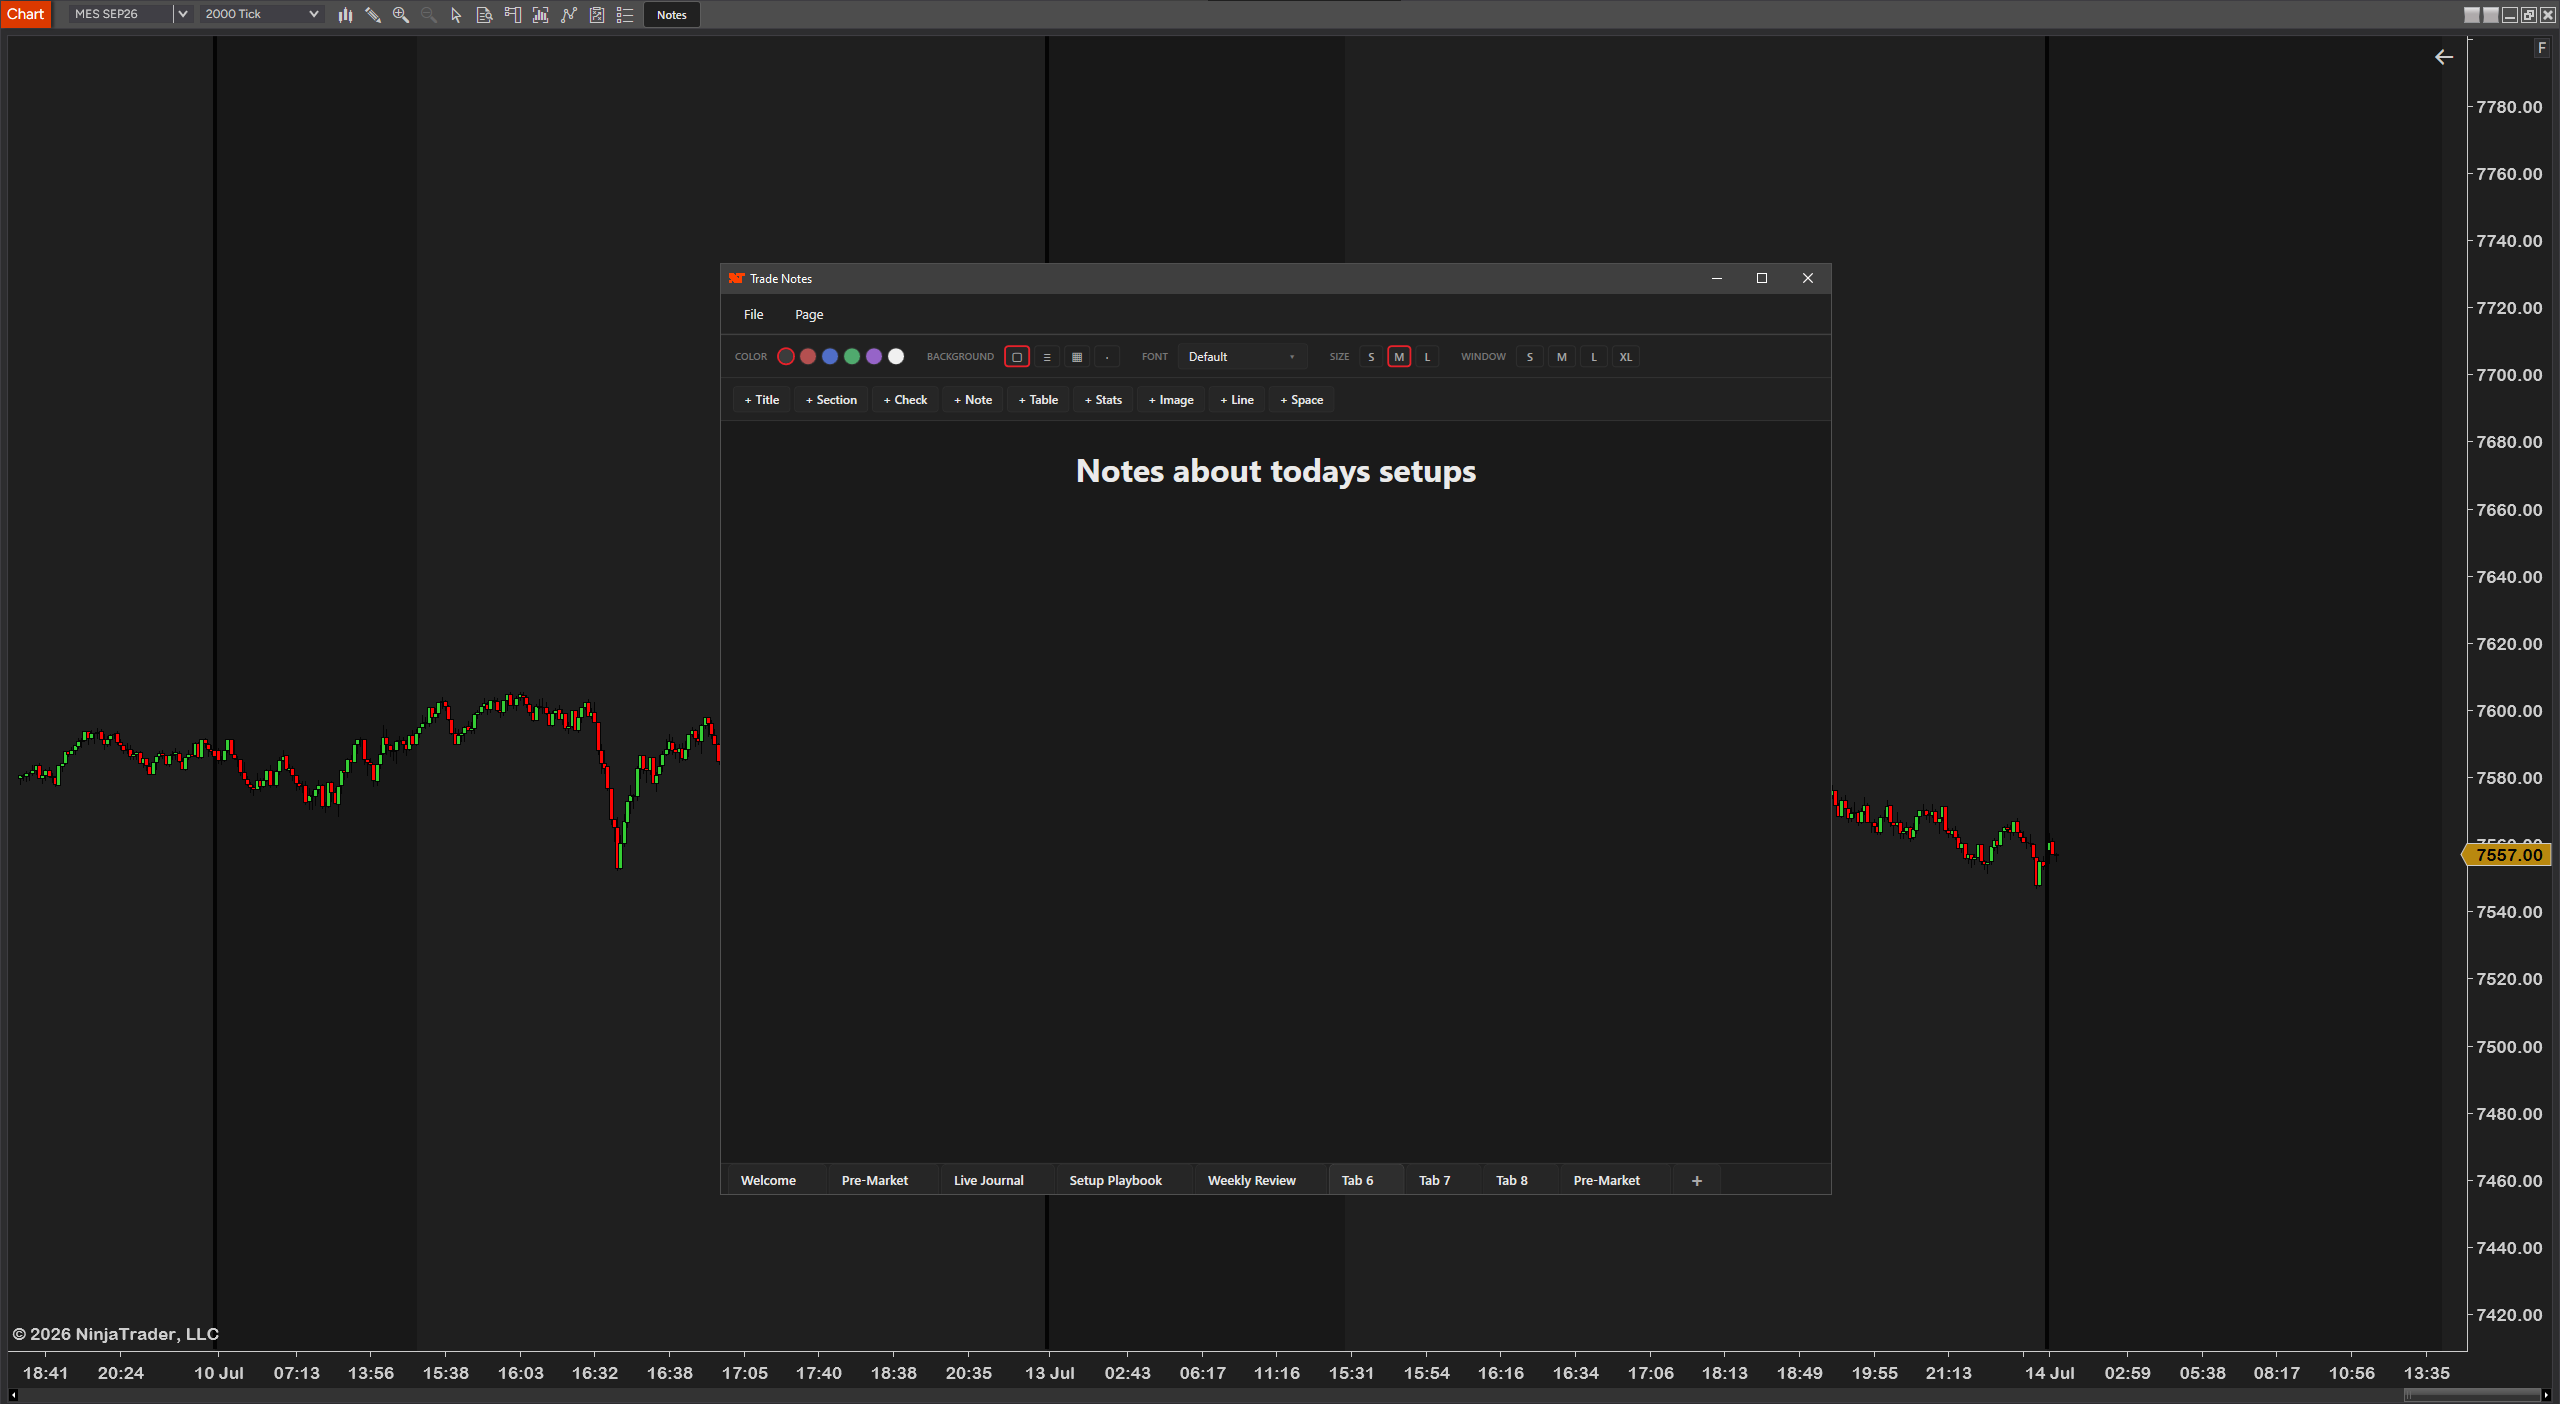
Task: Choose the grid background style
Action: pos(1077,357)
